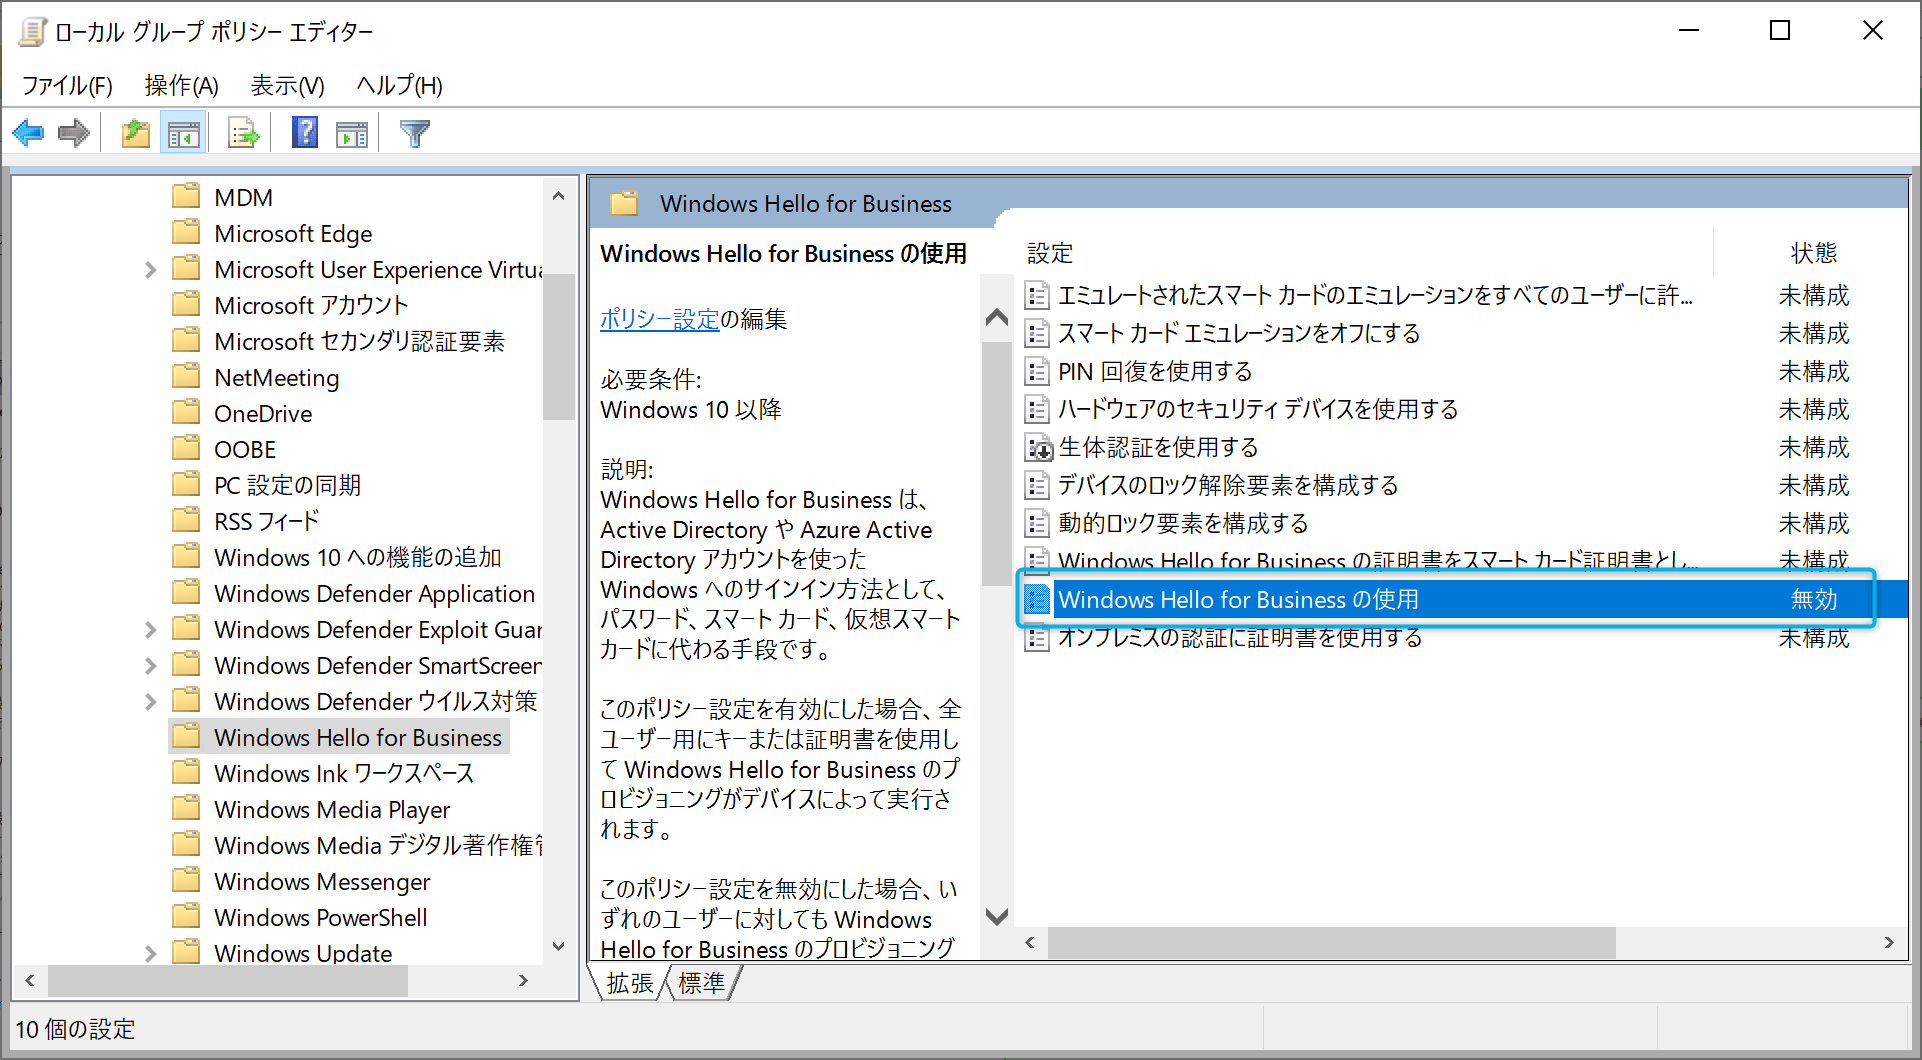Click the Windows Hello for Business header folder icon
The image size is (1922, 1060).
(625, 203)
